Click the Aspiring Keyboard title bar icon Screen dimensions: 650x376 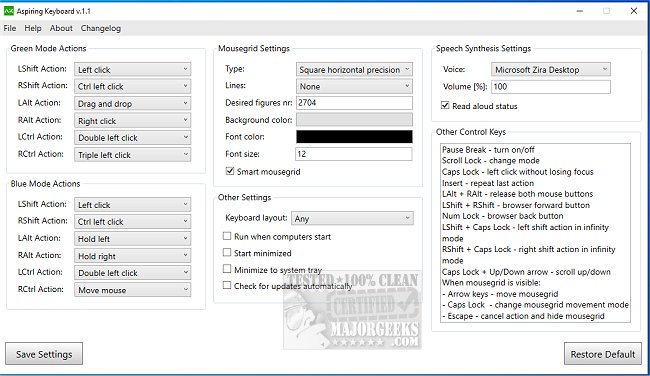pos(8,11)
